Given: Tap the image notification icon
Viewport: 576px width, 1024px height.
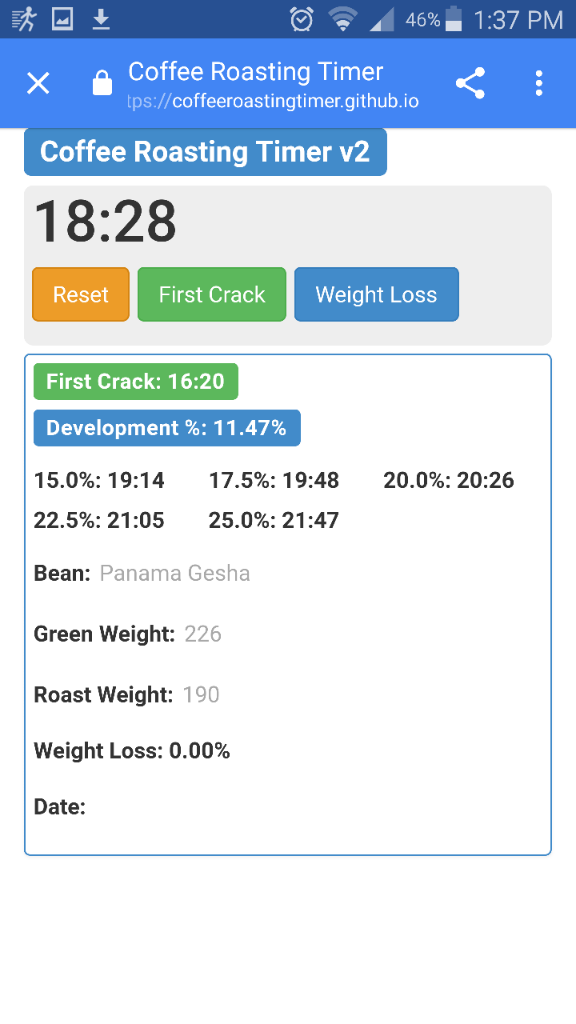Looking at the screenshot, I should (63, 20).
